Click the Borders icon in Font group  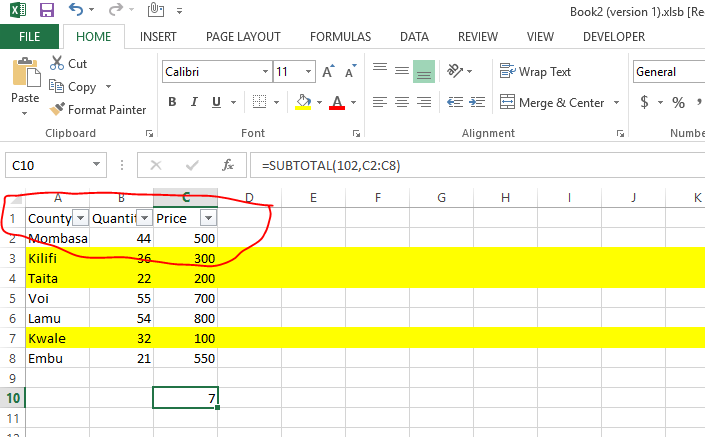coord(259,102)
